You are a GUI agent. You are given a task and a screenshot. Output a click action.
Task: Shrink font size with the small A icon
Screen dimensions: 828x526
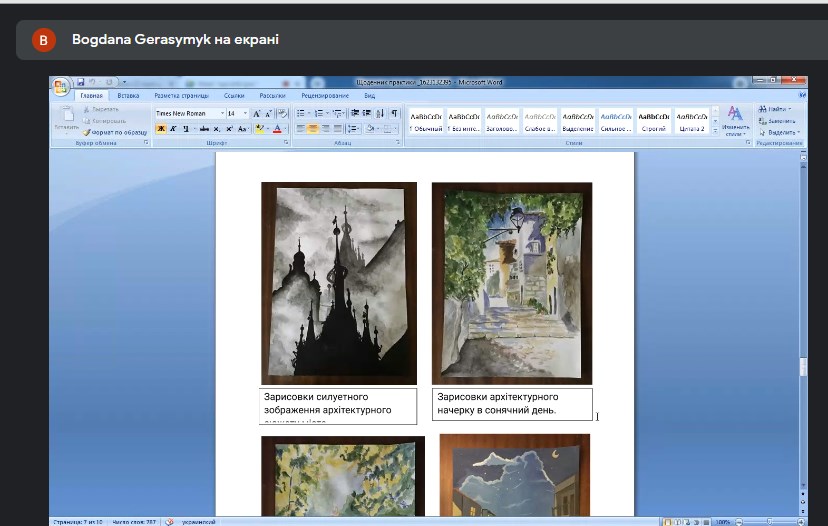(268, 114)
